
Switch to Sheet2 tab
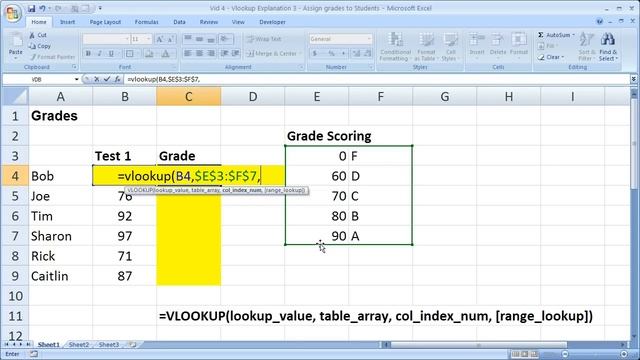(79, 344)
